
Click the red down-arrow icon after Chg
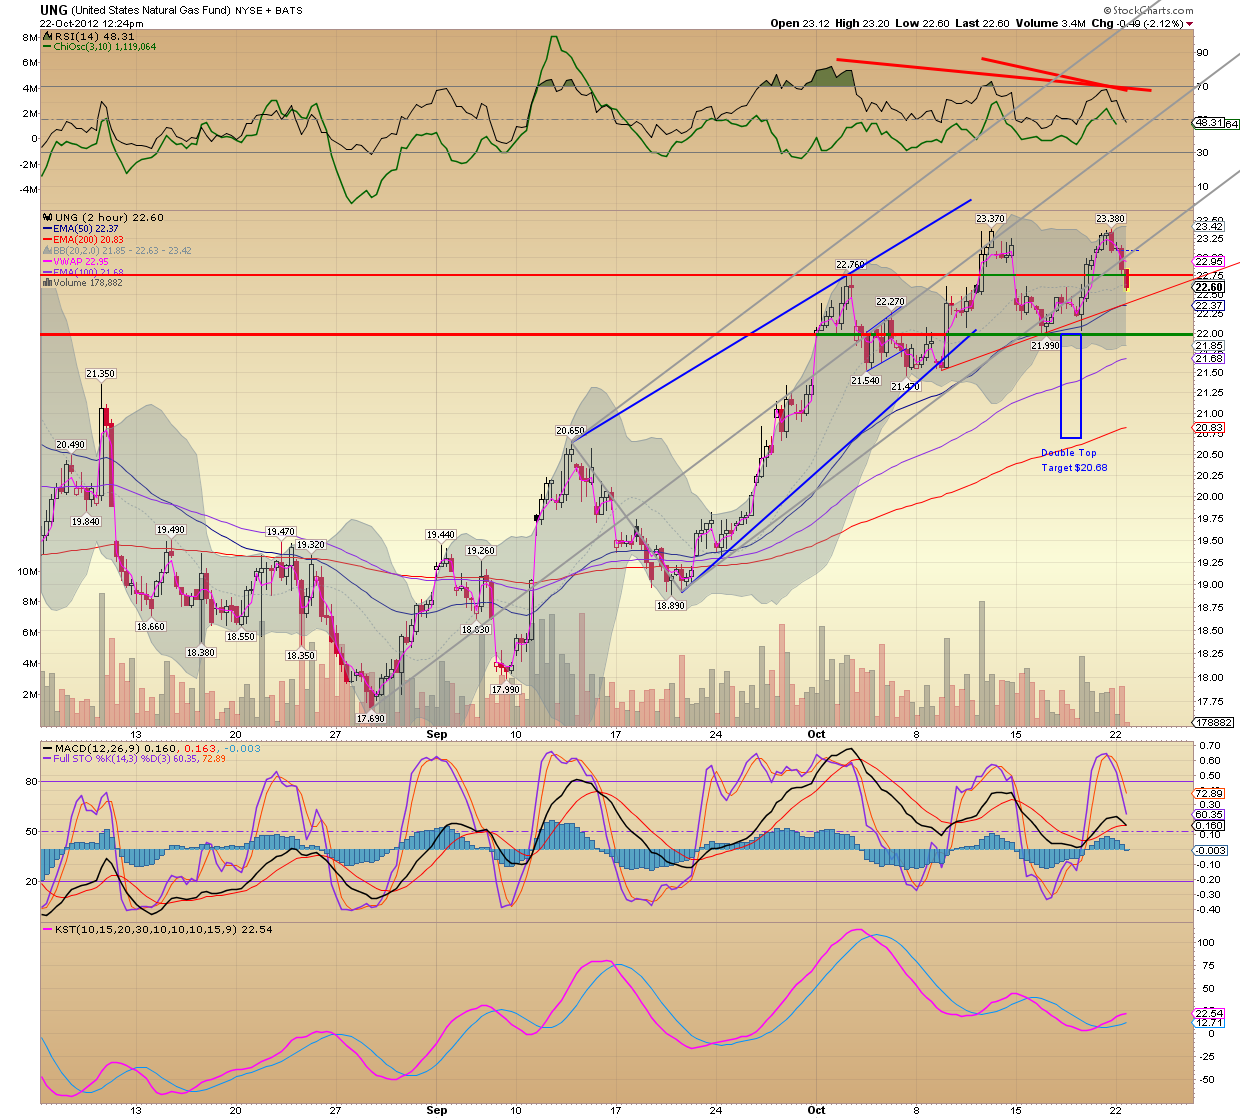click(x=1189, y=24)
